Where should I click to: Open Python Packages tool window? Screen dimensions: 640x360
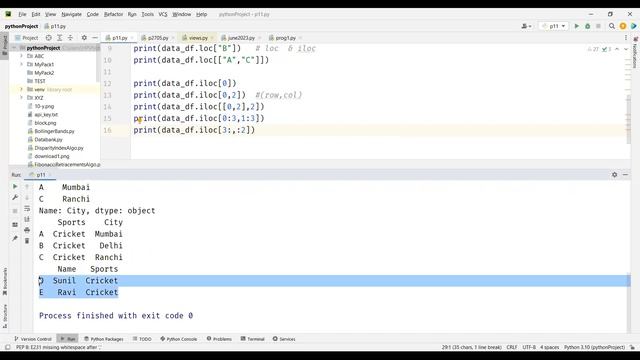click(103, 339)
